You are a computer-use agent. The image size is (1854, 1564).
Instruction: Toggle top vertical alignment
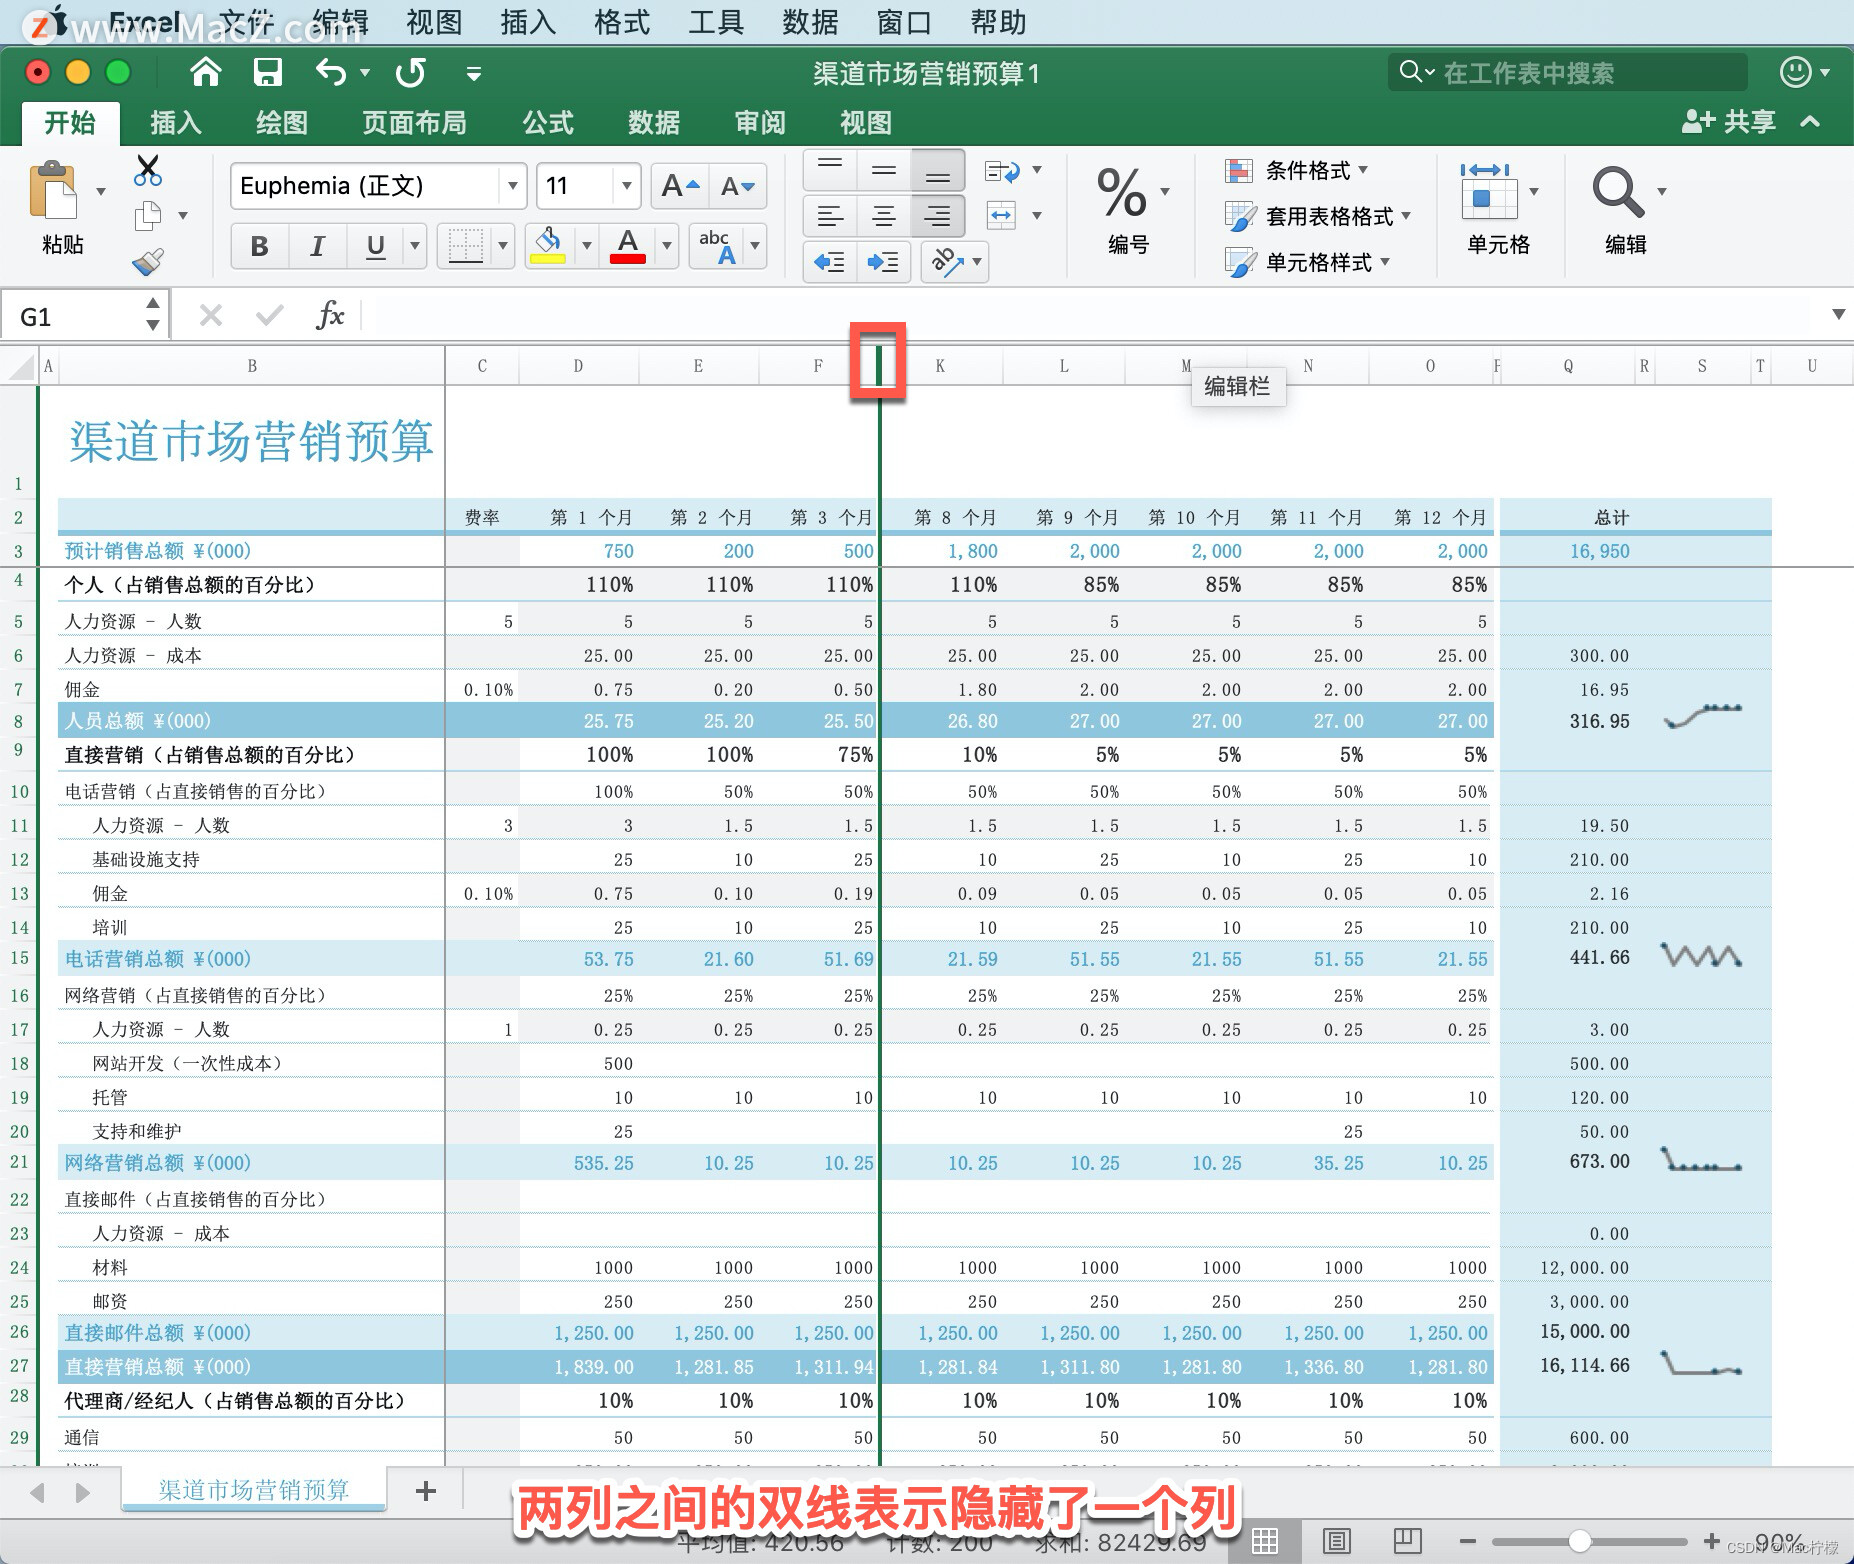[x=830, y=171]
